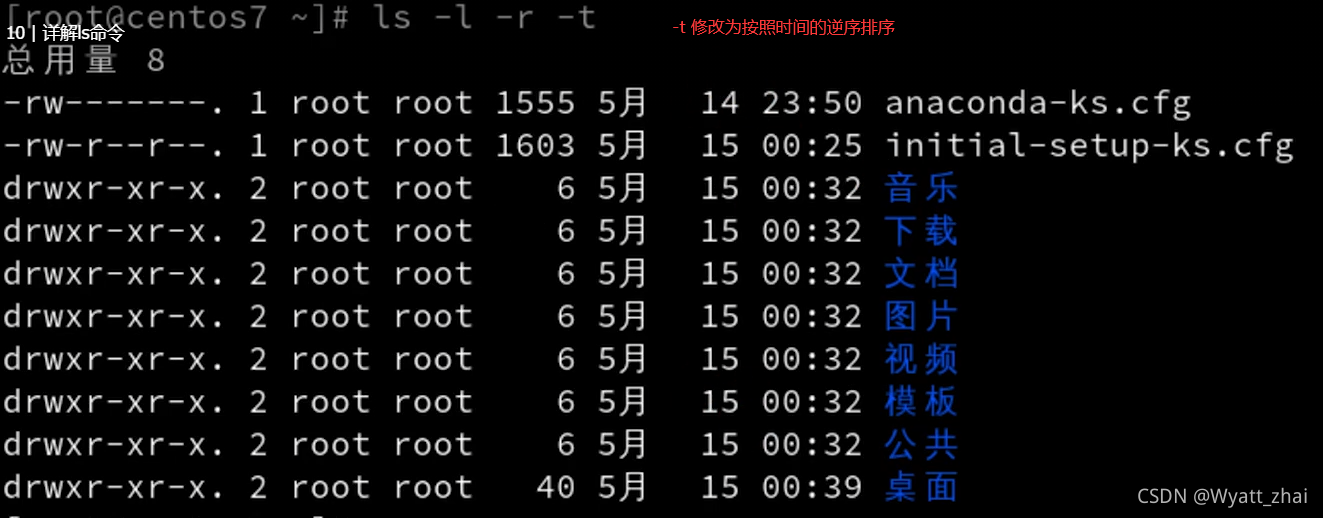The height and width of the screenshot is (518, 1323).
Task: Click size value 40 in 桌面 row
Action: [556, 488]
